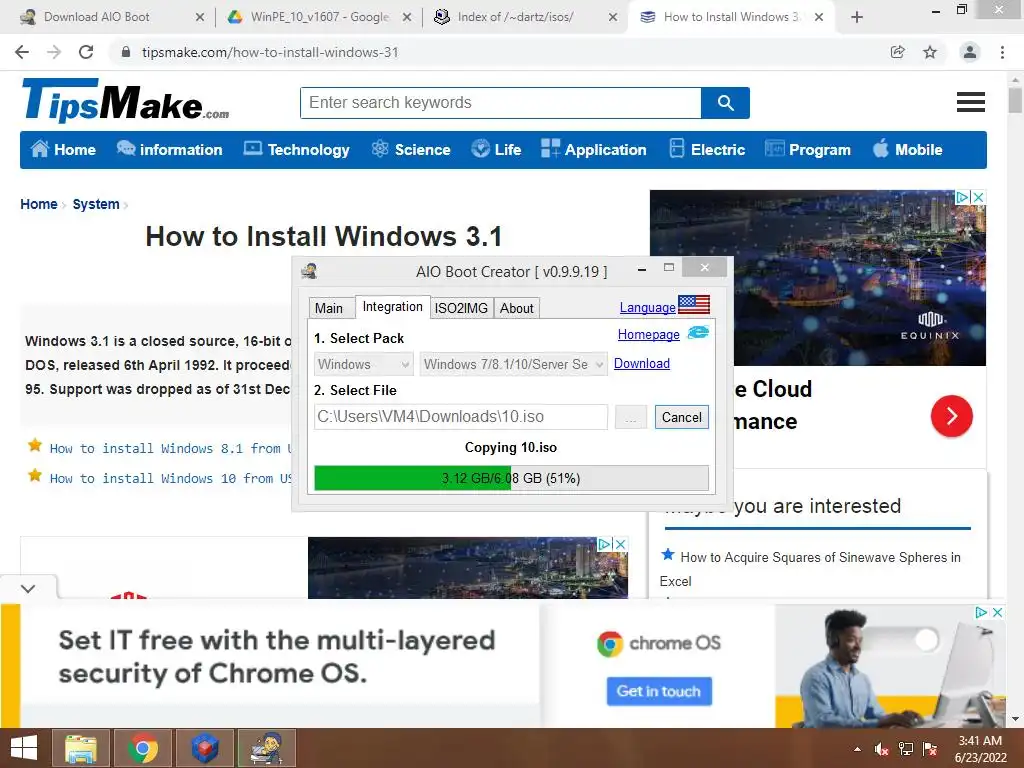Bookmark this page with the star icon

tap(930, 52)
